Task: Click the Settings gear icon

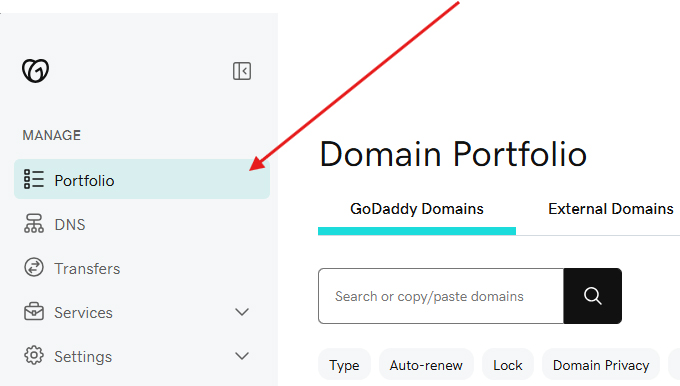Action: (x=34, y=356)
